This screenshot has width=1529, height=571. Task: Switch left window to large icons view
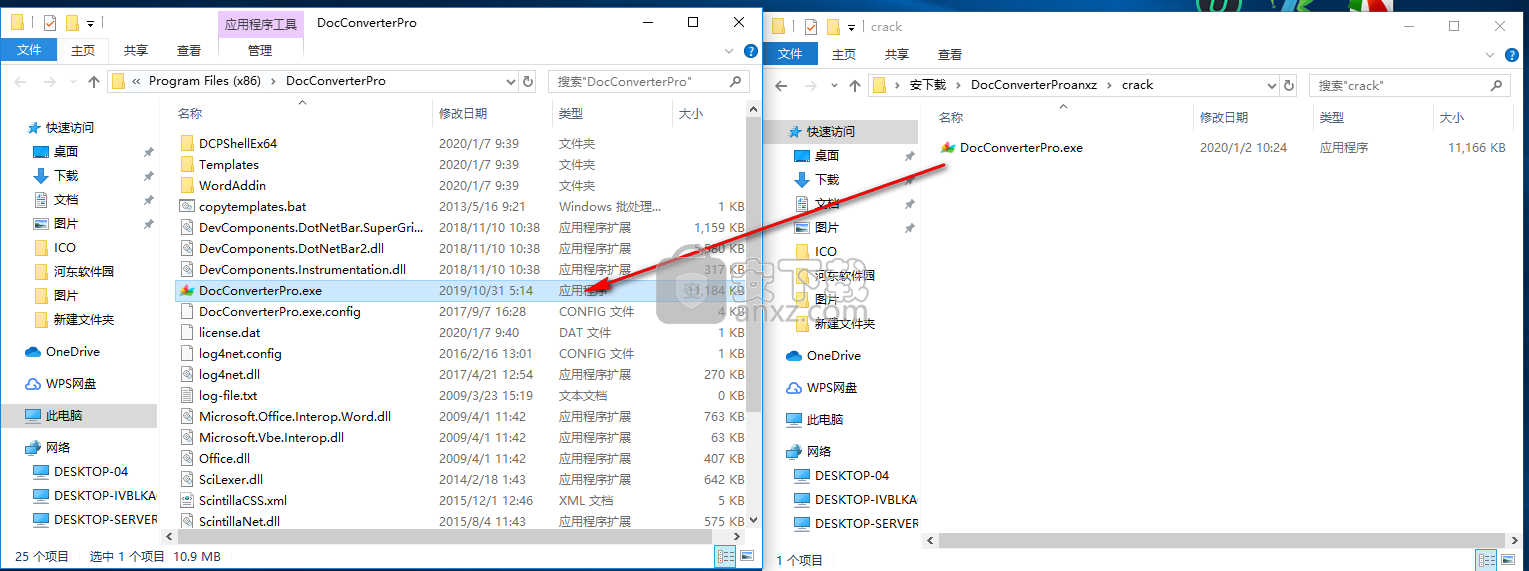tap(747, 556)
